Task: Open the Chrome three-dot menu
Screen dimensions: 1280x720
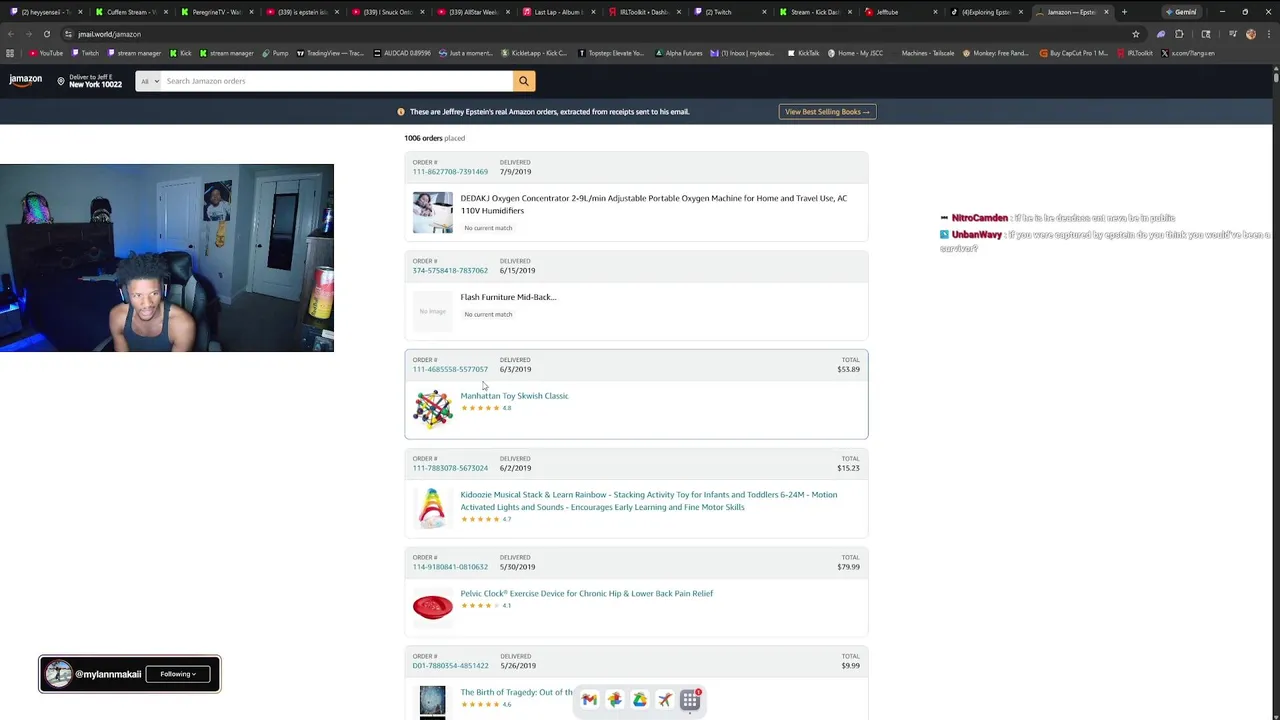Action: tap(1269, 34)
